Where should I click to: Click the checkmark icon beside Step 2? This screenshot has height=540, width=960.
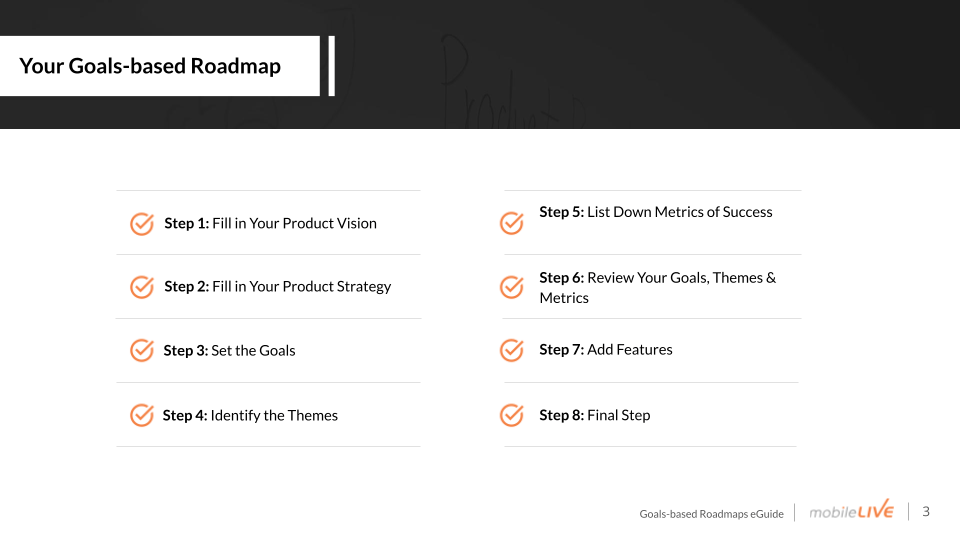pos(142,287)
